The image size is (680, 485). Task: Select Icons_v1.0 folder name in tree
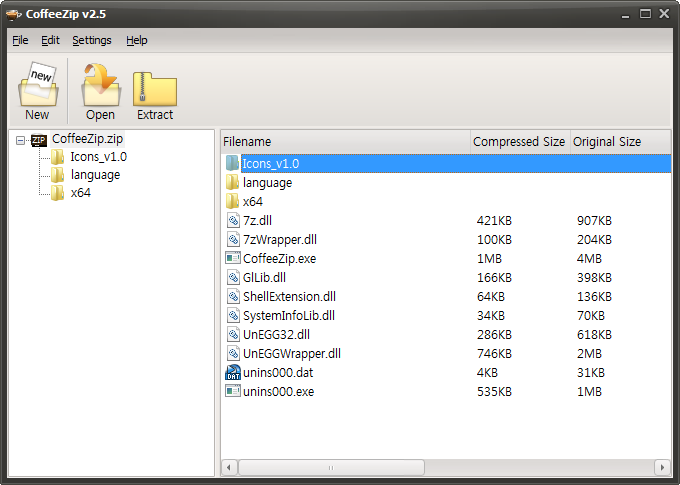coord(99,157)
